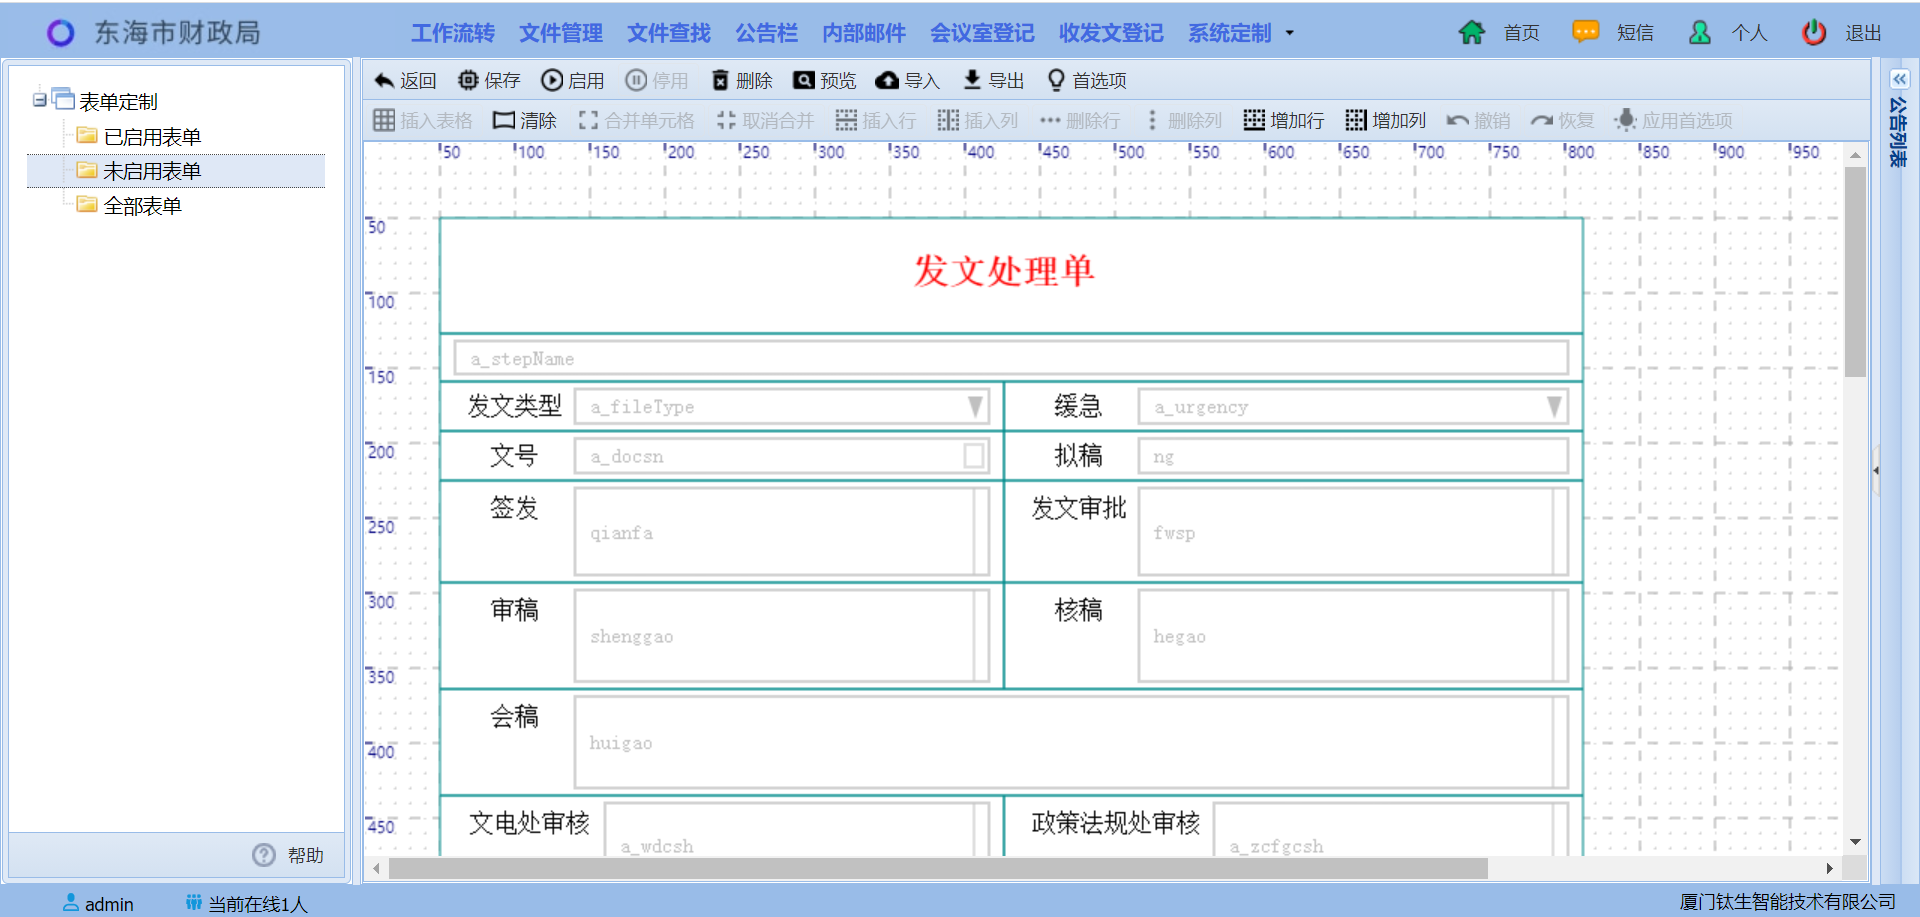1920x917 pixels.
Task: Click 插入列 insert column tool
Action: pyautogui.click(x=978, y=121)
